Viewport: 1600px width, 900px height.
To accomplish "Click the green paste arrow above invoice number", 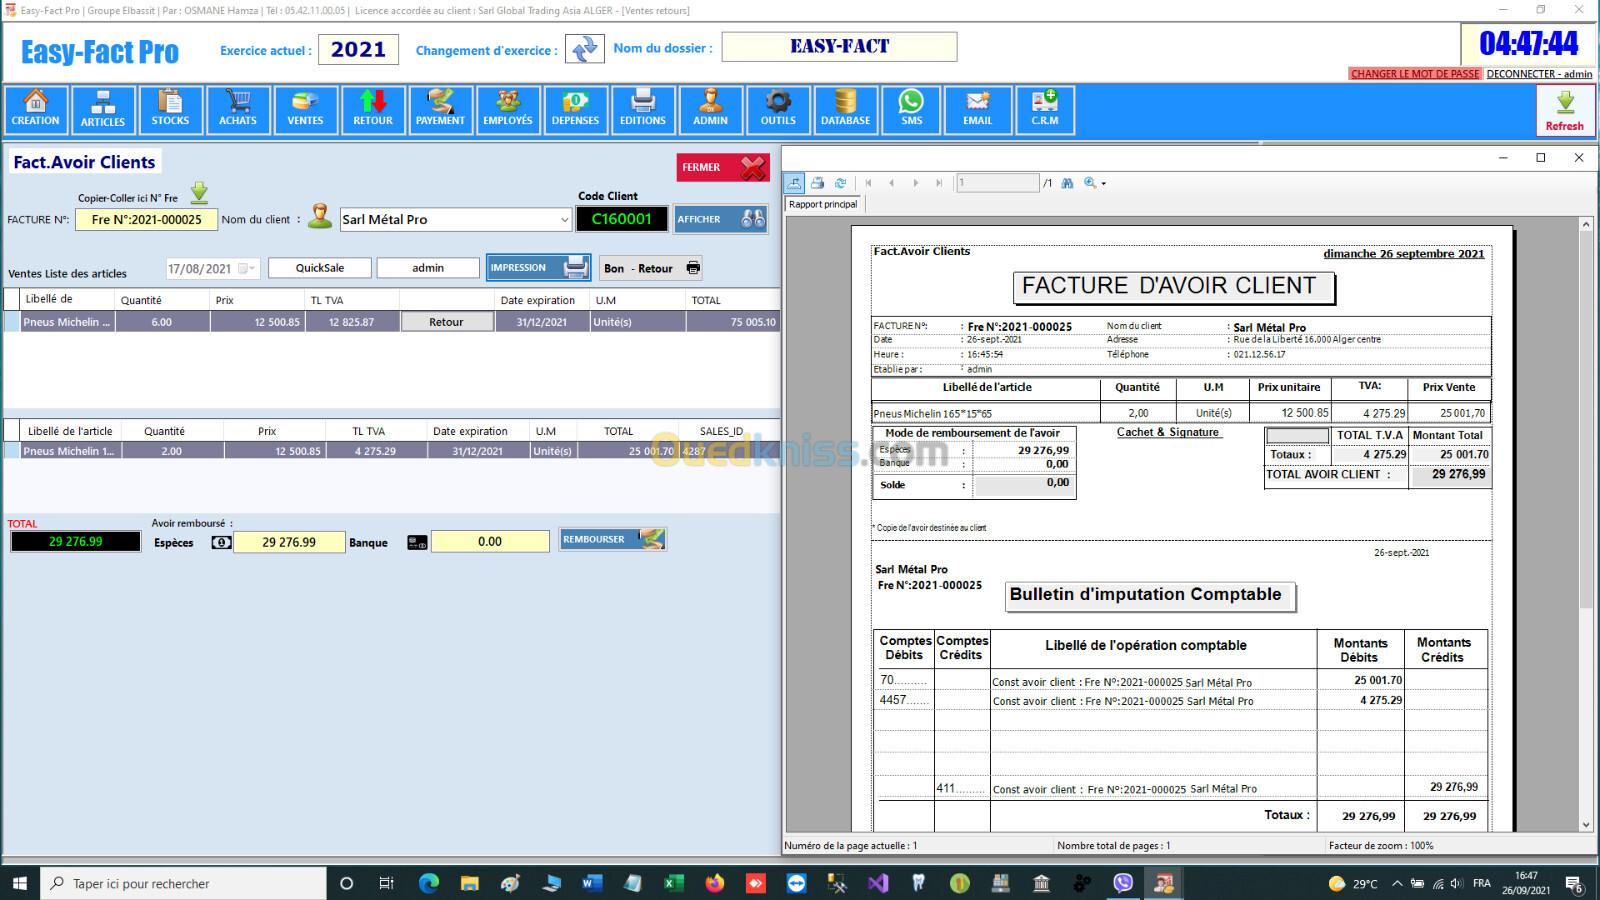I will pyautogui.click(x=199, y=193).
